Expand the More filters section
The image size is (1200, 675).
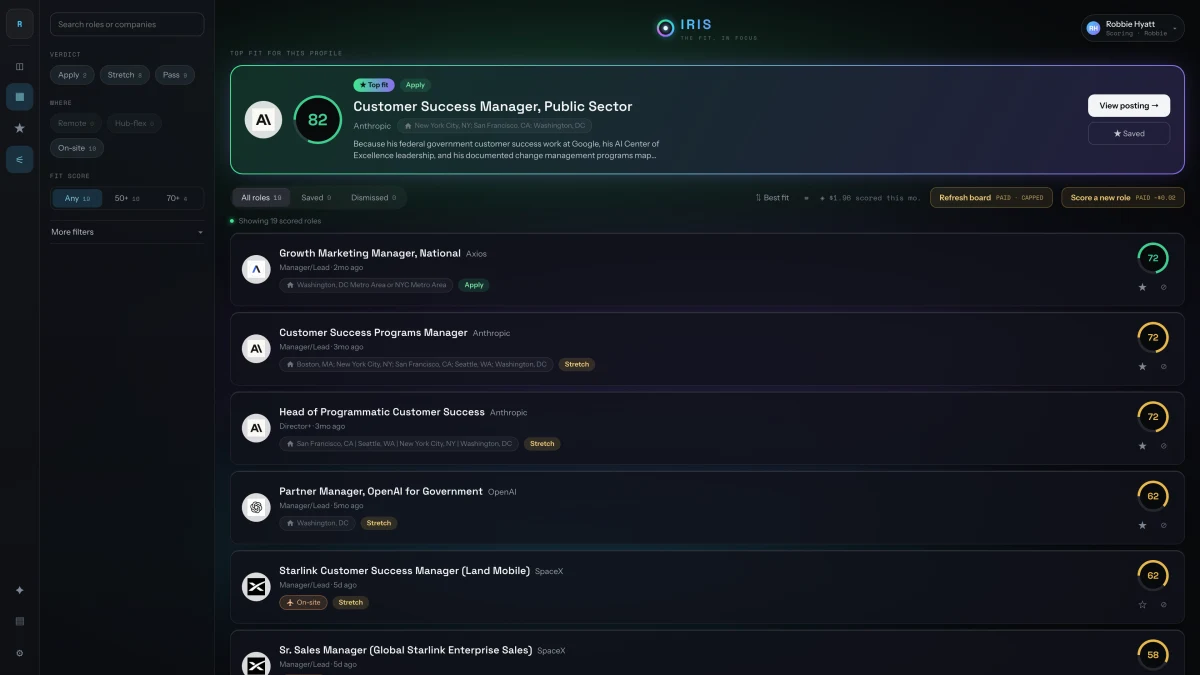[x=127, y=232]
